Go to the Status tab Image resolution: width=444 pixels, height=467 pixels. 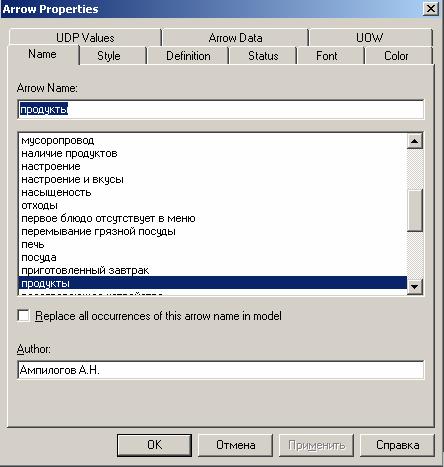pyautogui.click(x=263, y=56)
